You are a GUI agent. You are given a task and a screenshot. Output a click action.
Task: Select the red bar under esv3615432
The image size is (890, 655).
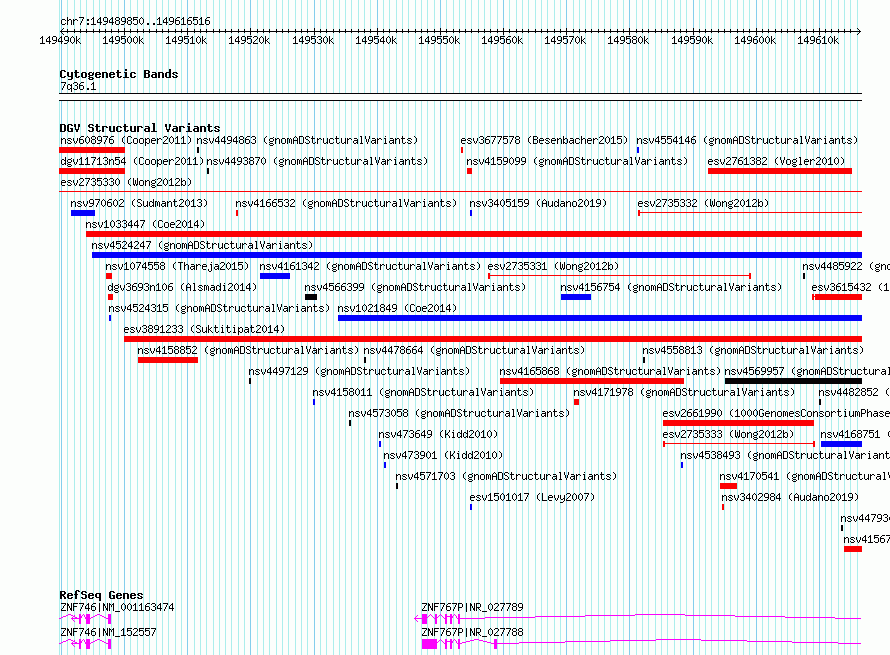pyautogui.click(x=837, y=297)
